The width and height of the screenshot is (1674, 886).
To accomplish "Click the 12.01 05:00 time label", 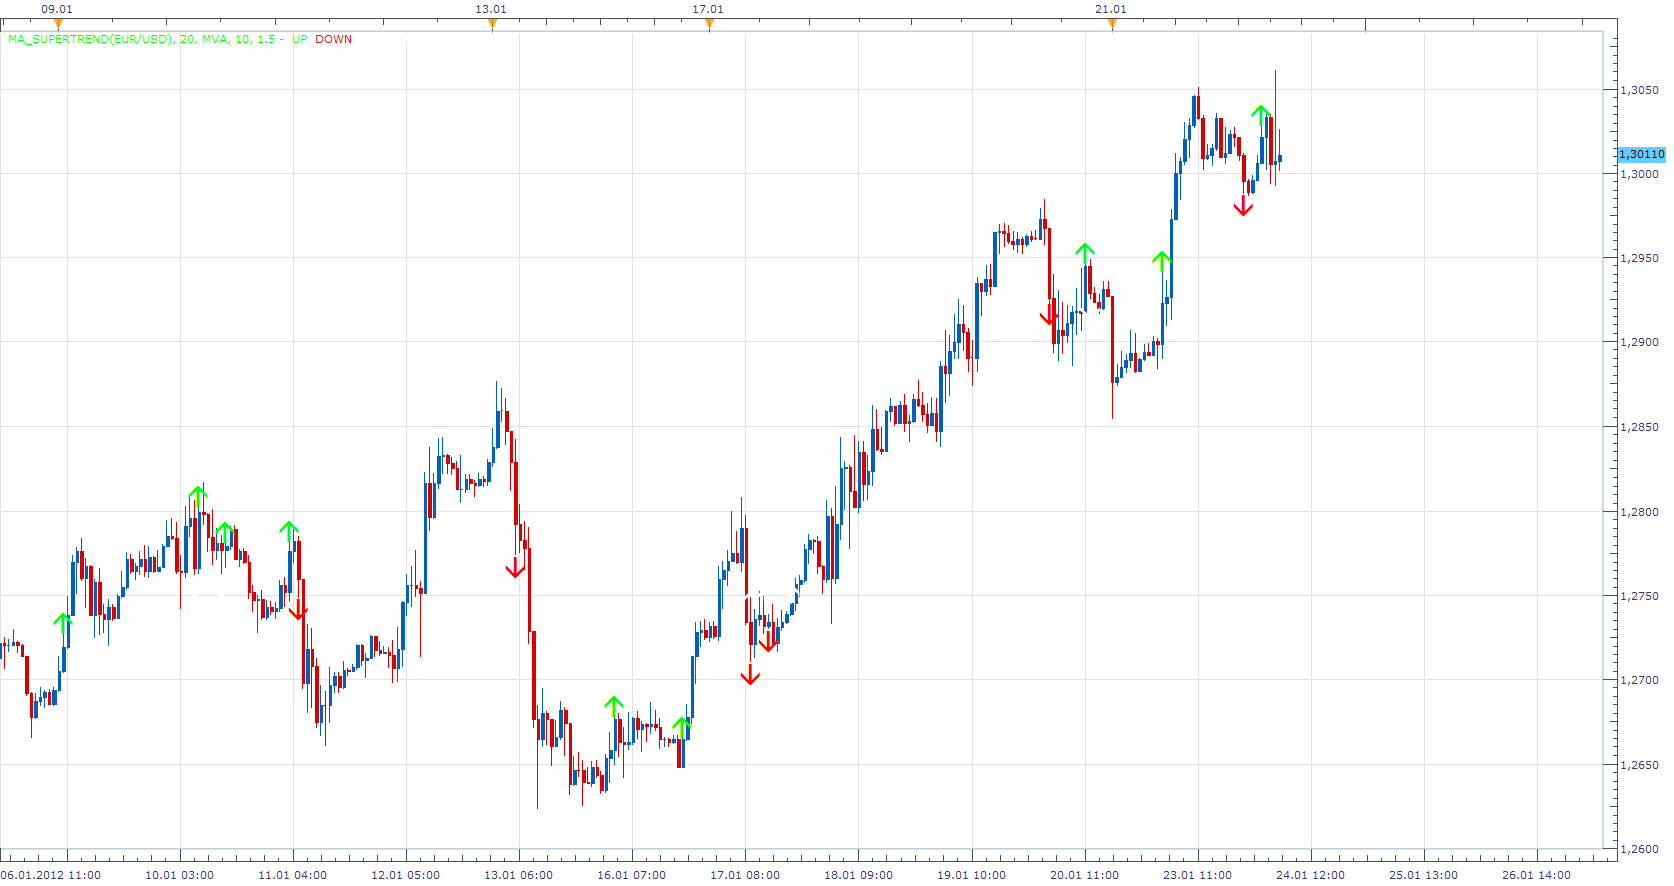I will tap(406, 875).
